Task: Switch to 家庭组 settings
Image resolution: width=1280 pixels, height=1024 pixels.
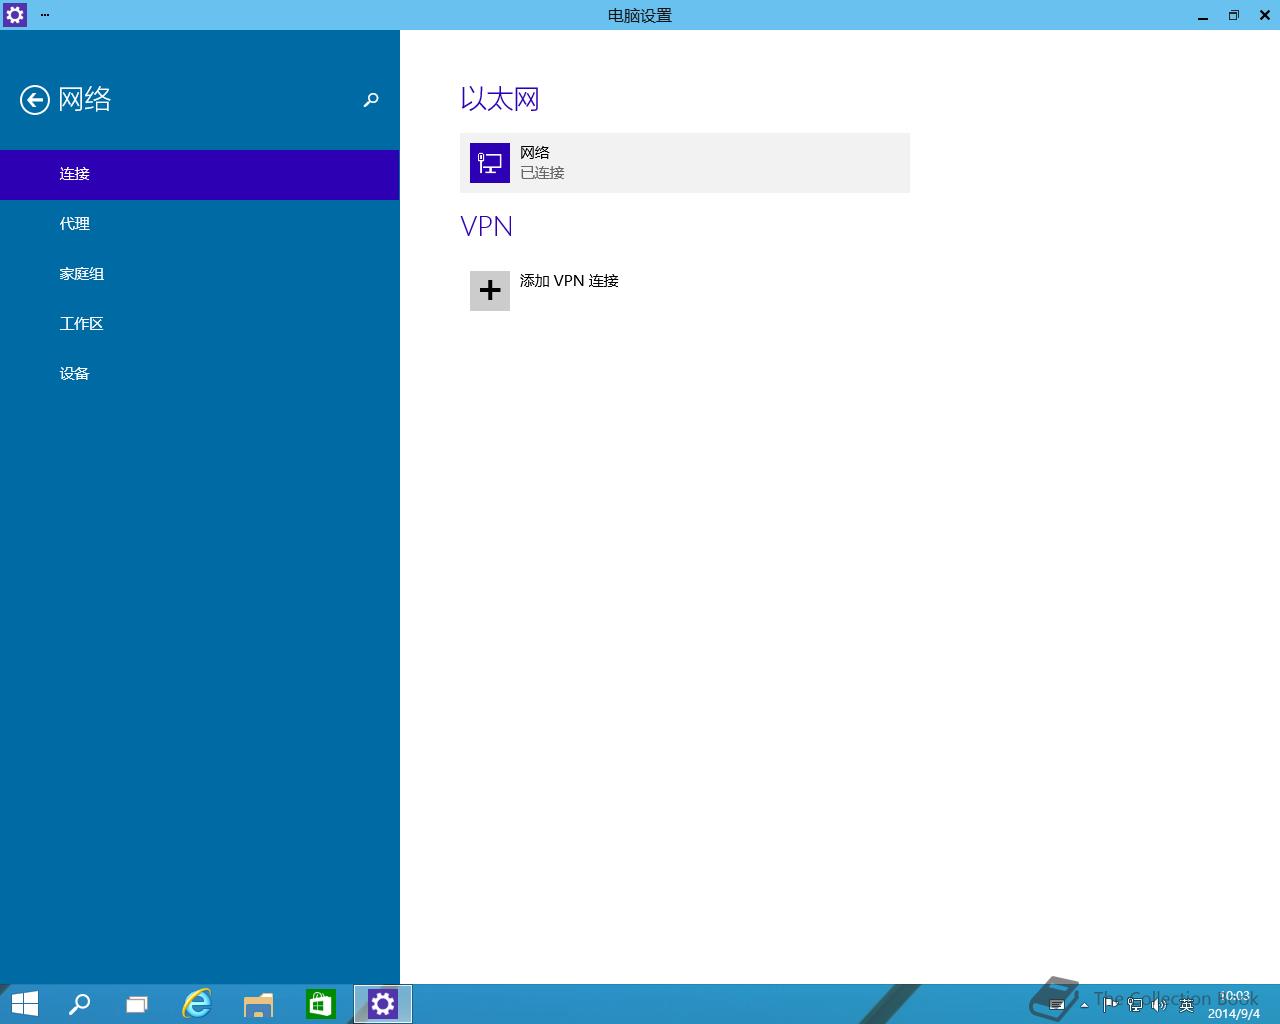Action: (x=200, y=274)
